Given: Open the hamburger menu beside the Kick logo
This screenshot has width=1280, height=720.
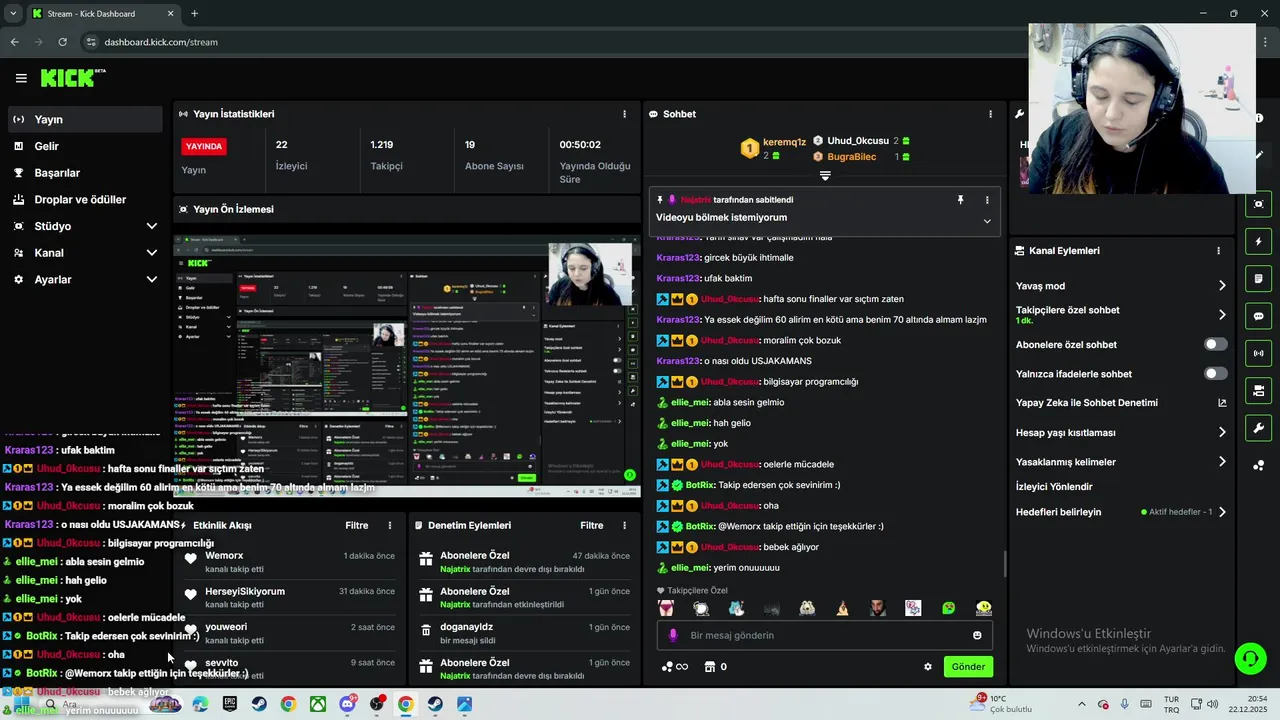Looking at the screenshot, I should 21,78.
